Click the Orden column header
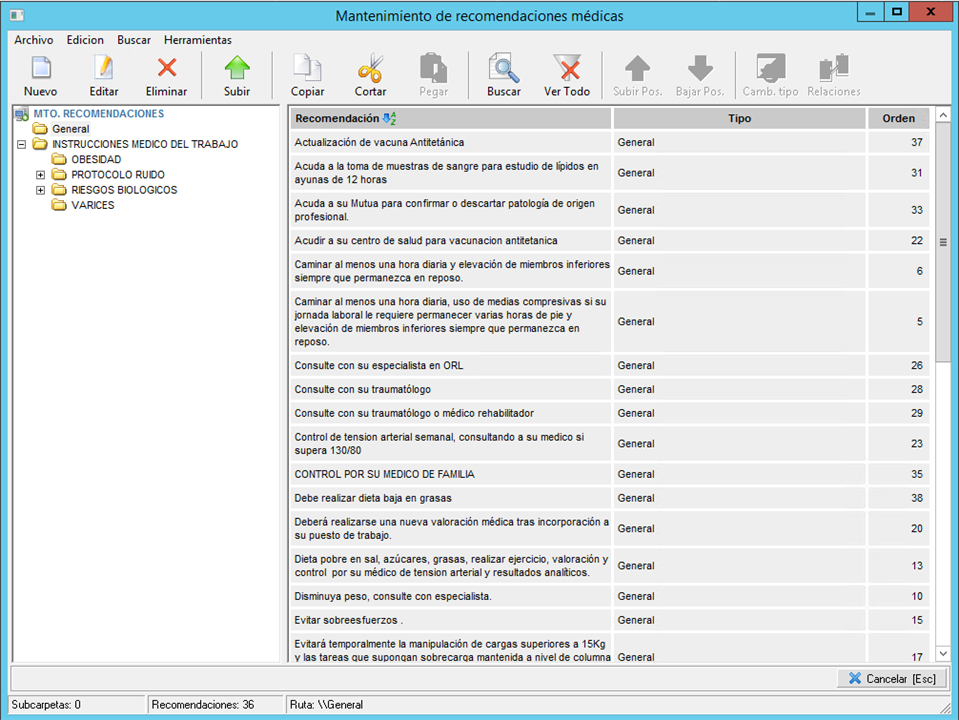This screenshot has height=720, width=959. (x=898, y=118)
